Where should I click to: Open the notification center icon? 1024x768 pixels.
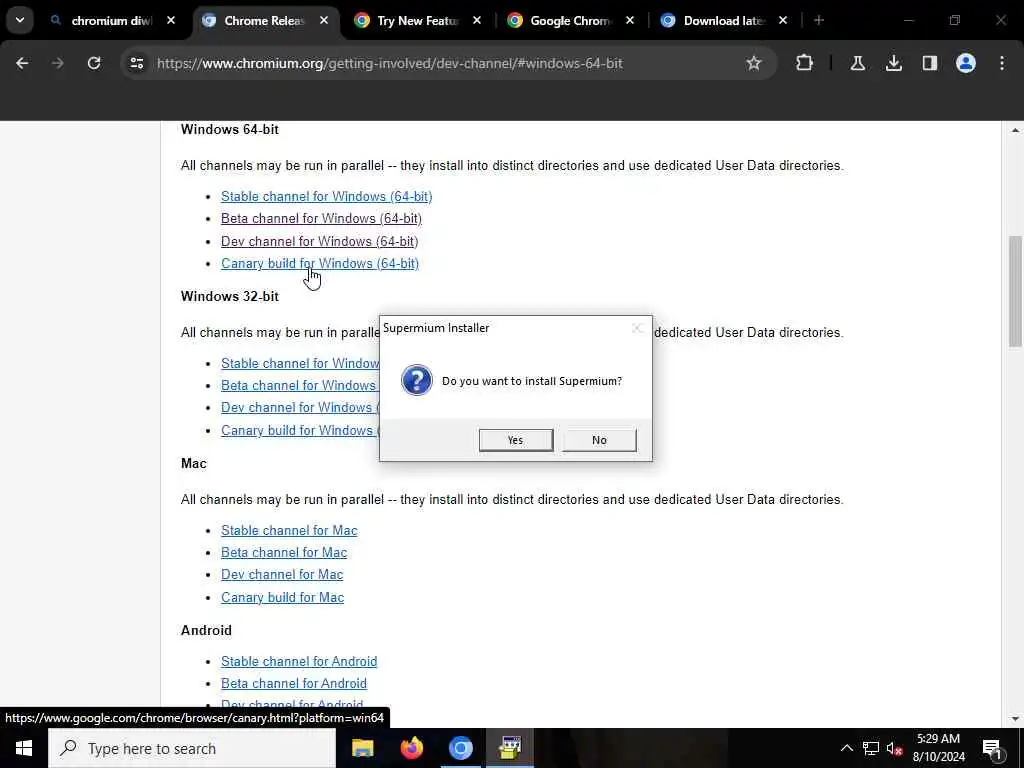pyautogui.click(x=991, y=748)
